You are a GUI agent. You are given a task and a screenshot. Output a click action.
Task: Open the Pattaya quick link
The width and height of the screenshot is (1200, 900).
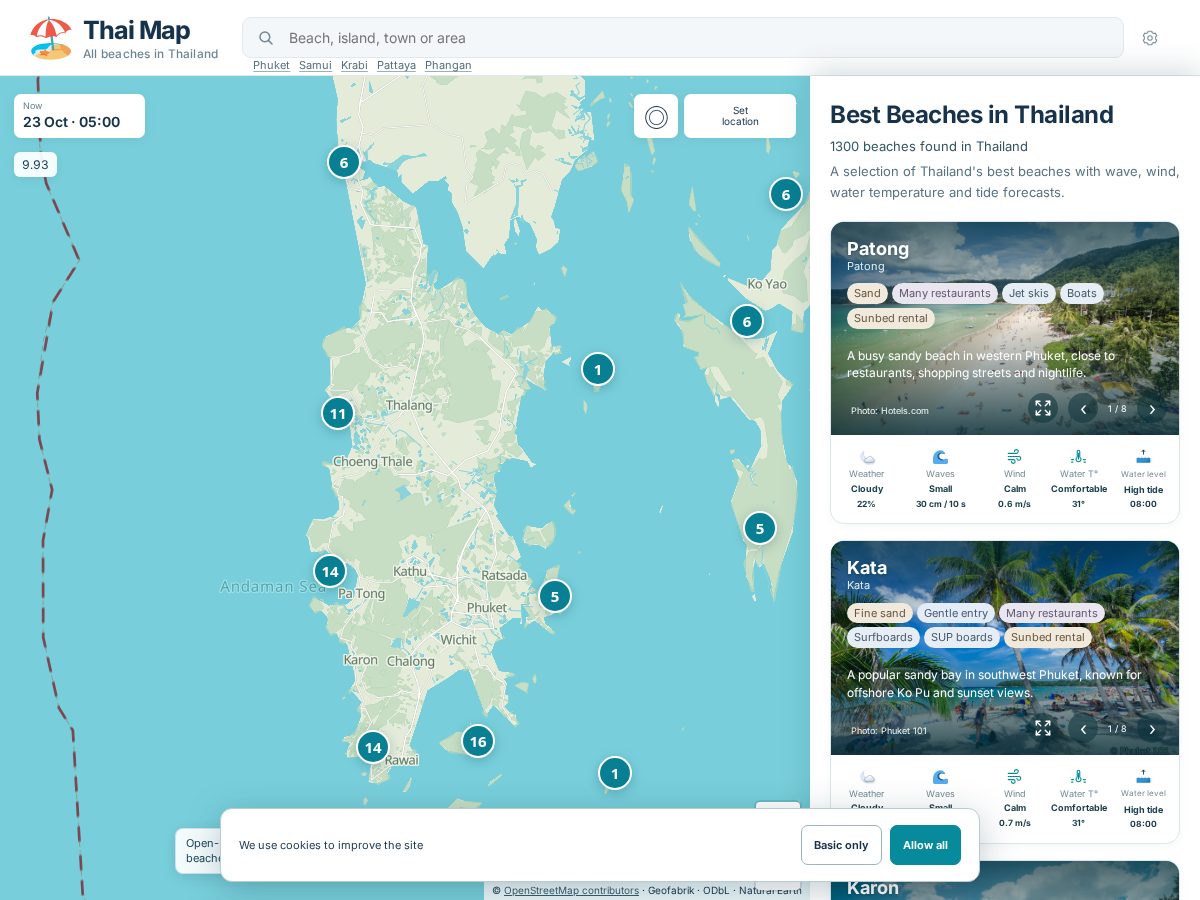click(396, 65)
